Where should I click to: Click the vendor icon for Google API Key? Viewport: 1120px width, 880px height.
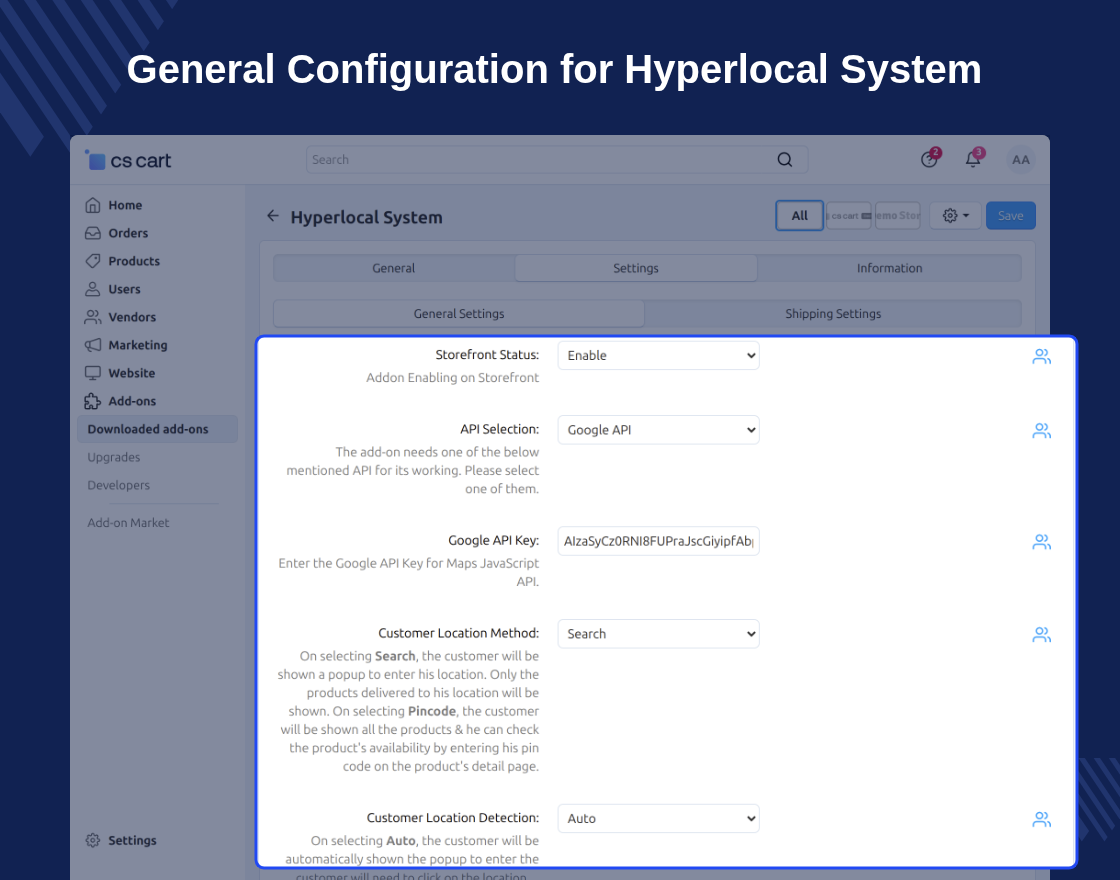tap(1041, 541)
